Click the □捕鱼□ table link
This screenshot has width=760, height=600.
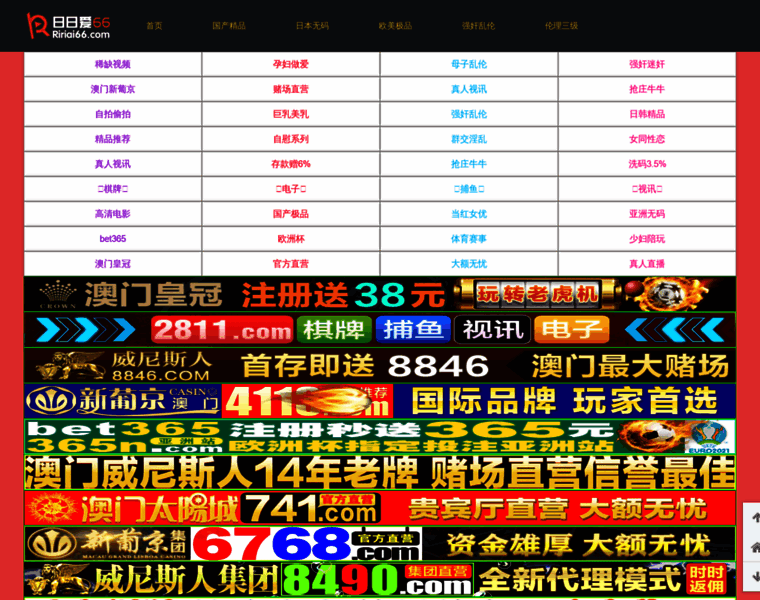tap(469, 189)
